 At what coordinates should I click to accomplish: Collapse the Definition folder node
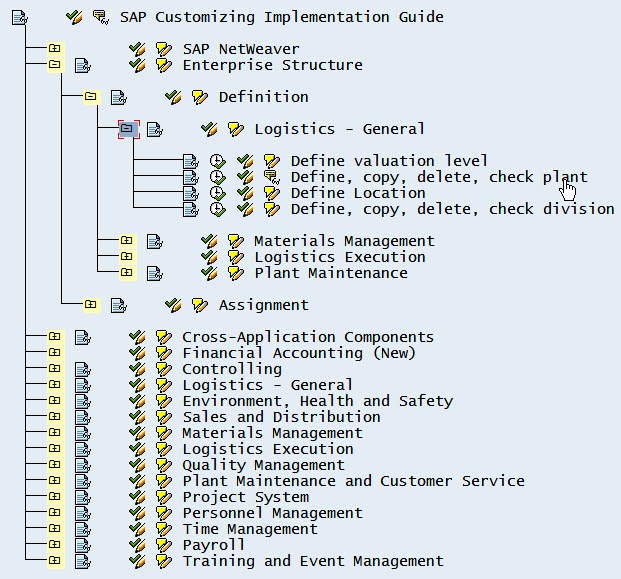[91, 97]
